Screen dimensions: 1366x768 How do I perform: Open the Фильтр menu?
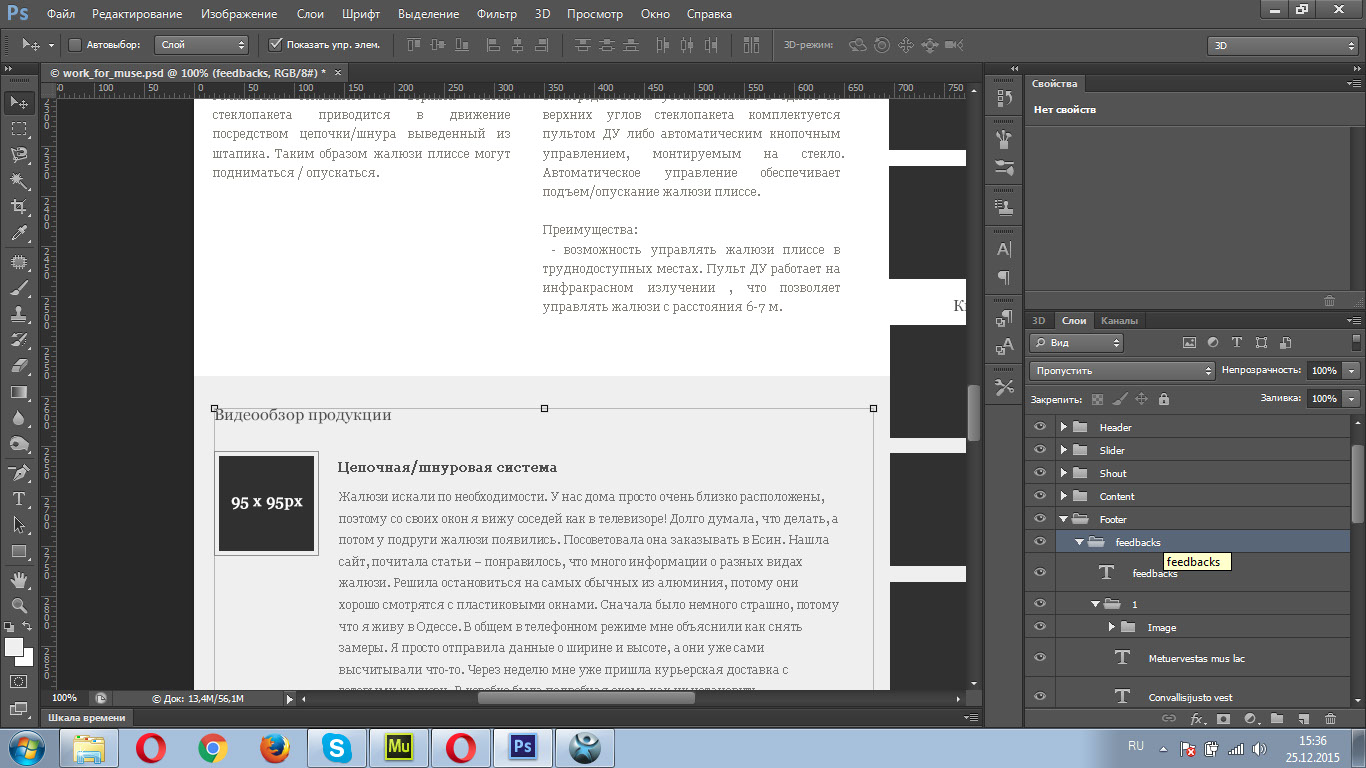pyautogui.click(x=496, y=14)
